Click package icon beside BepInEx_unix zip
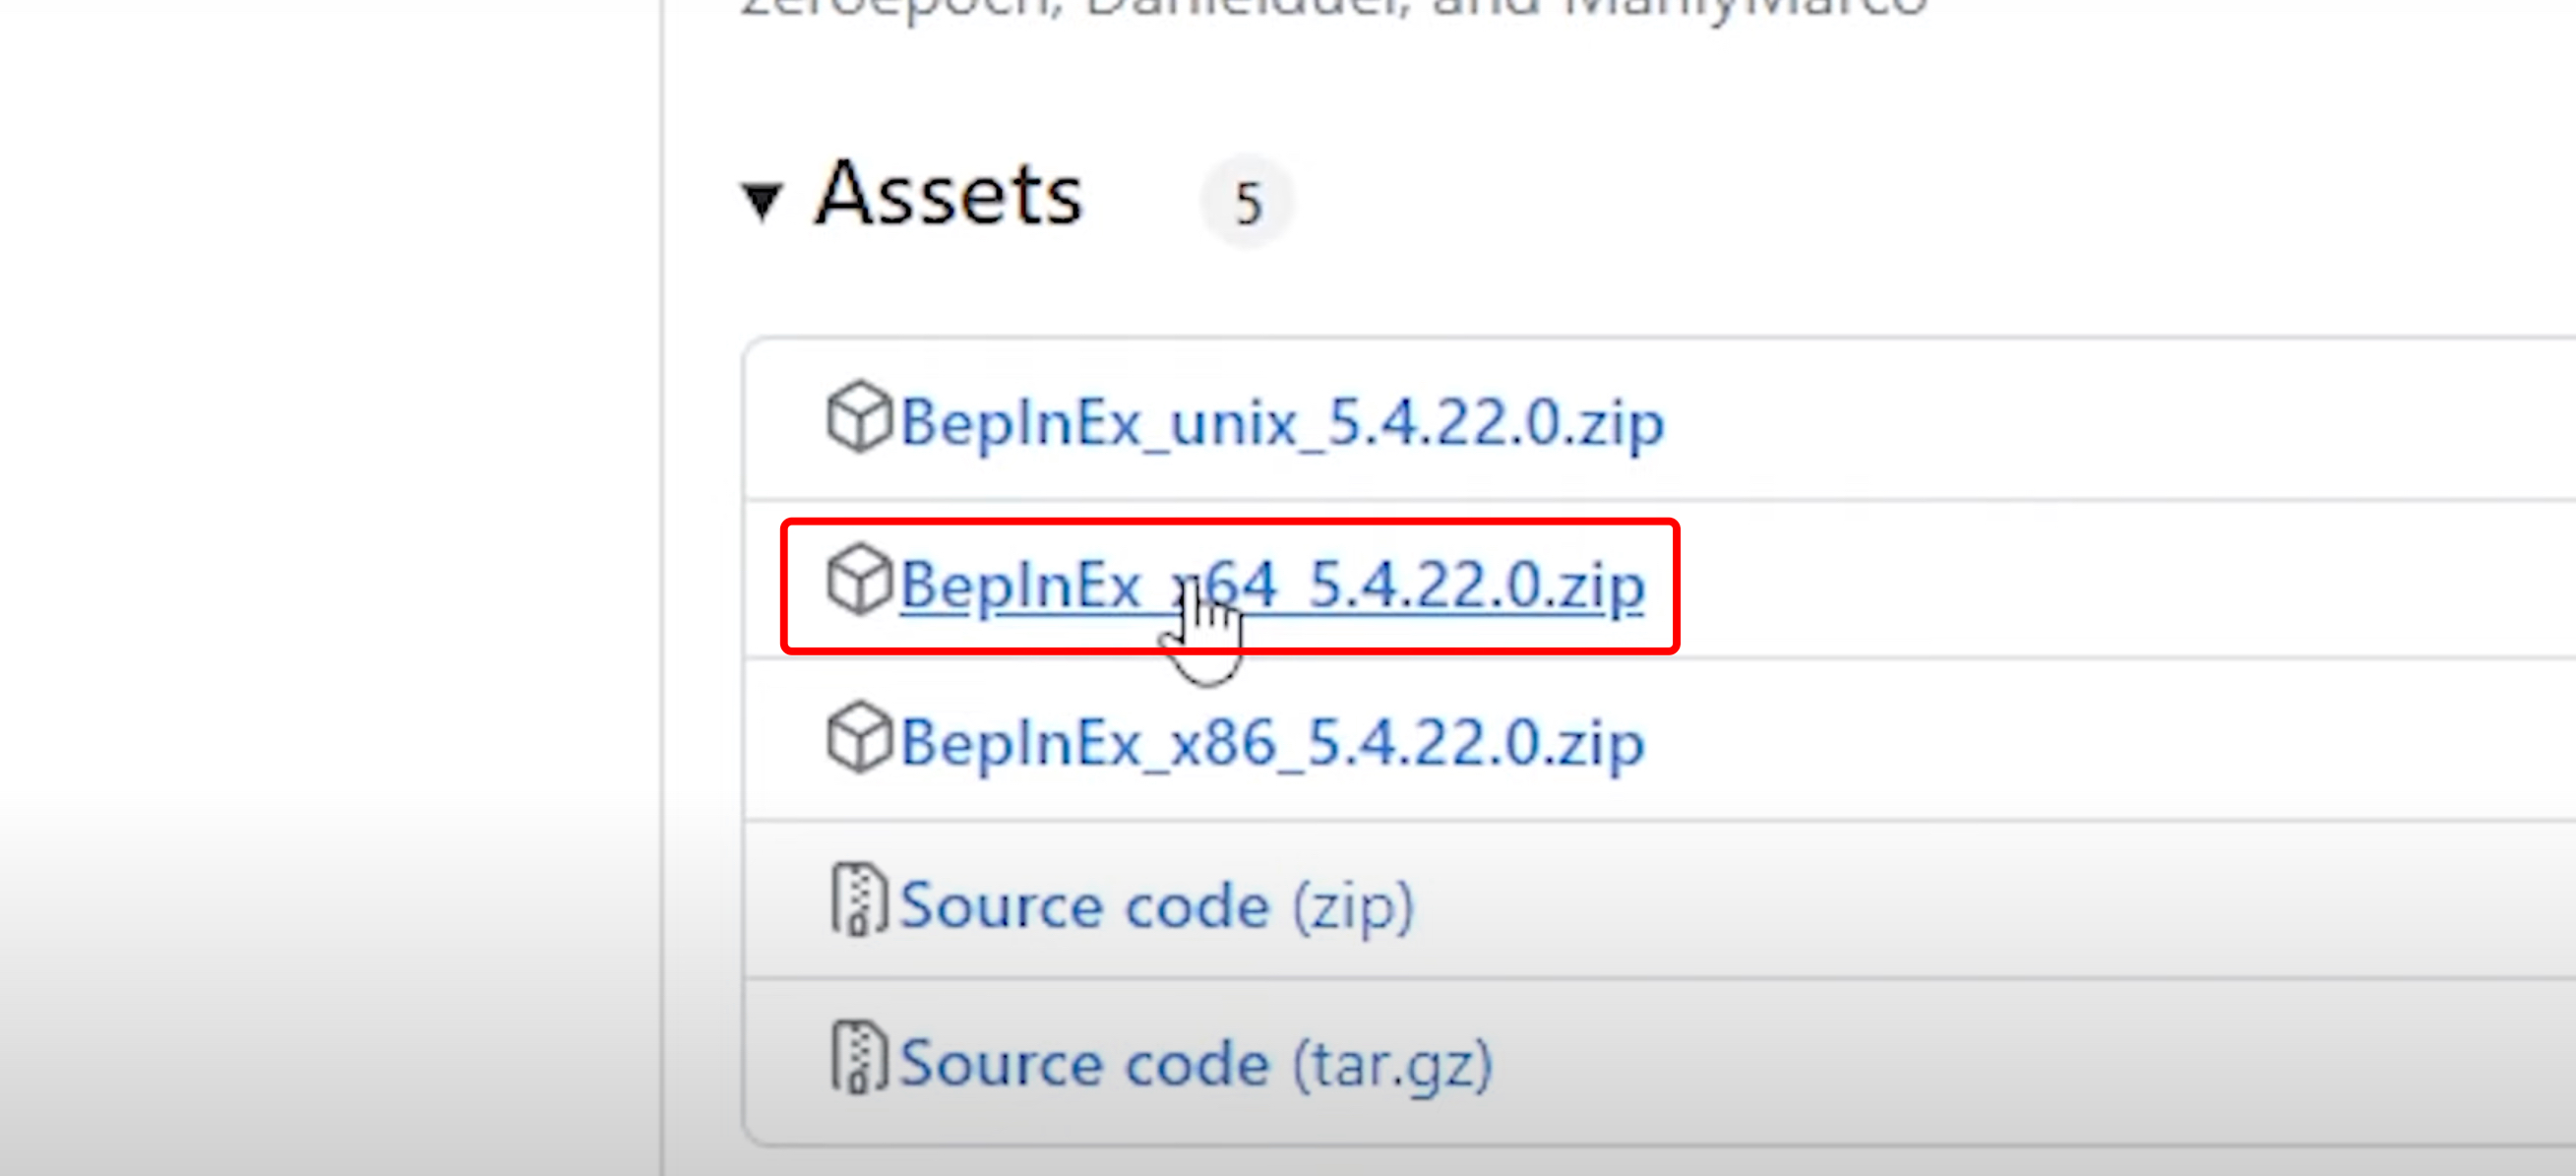The width and height of the screenshot is (2576, 1176). pos(859,417)
